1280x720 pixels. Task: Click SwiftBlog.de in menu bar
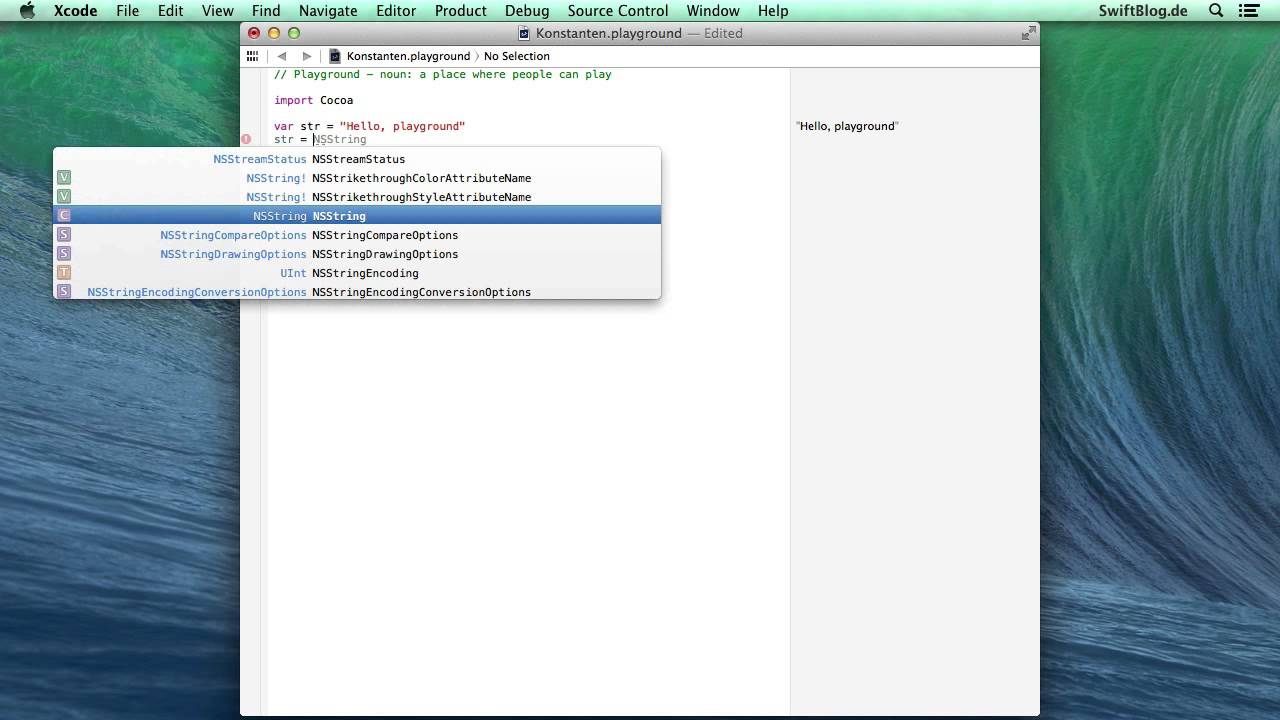click(x=1143, y=11)
